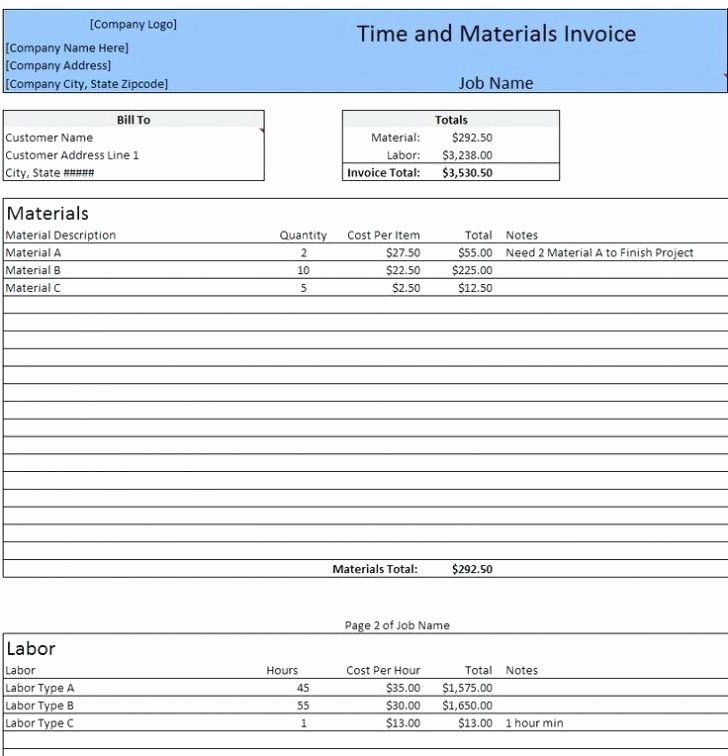The height and width of the screenshot is (756, 728).
Task: Click the $30.00 hourly rate cell
Action: (403, 705)
